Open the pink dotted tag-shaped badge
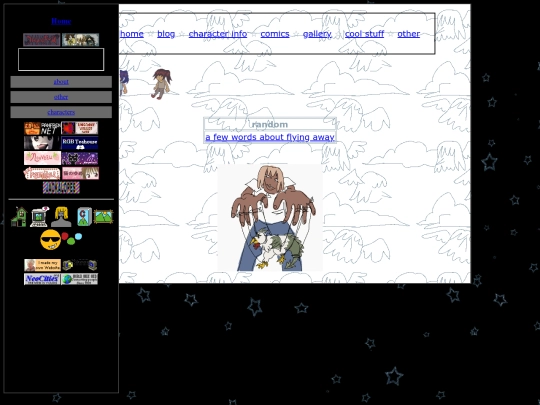540x405 pixels. pyautogui.click(x=42, y=173)
